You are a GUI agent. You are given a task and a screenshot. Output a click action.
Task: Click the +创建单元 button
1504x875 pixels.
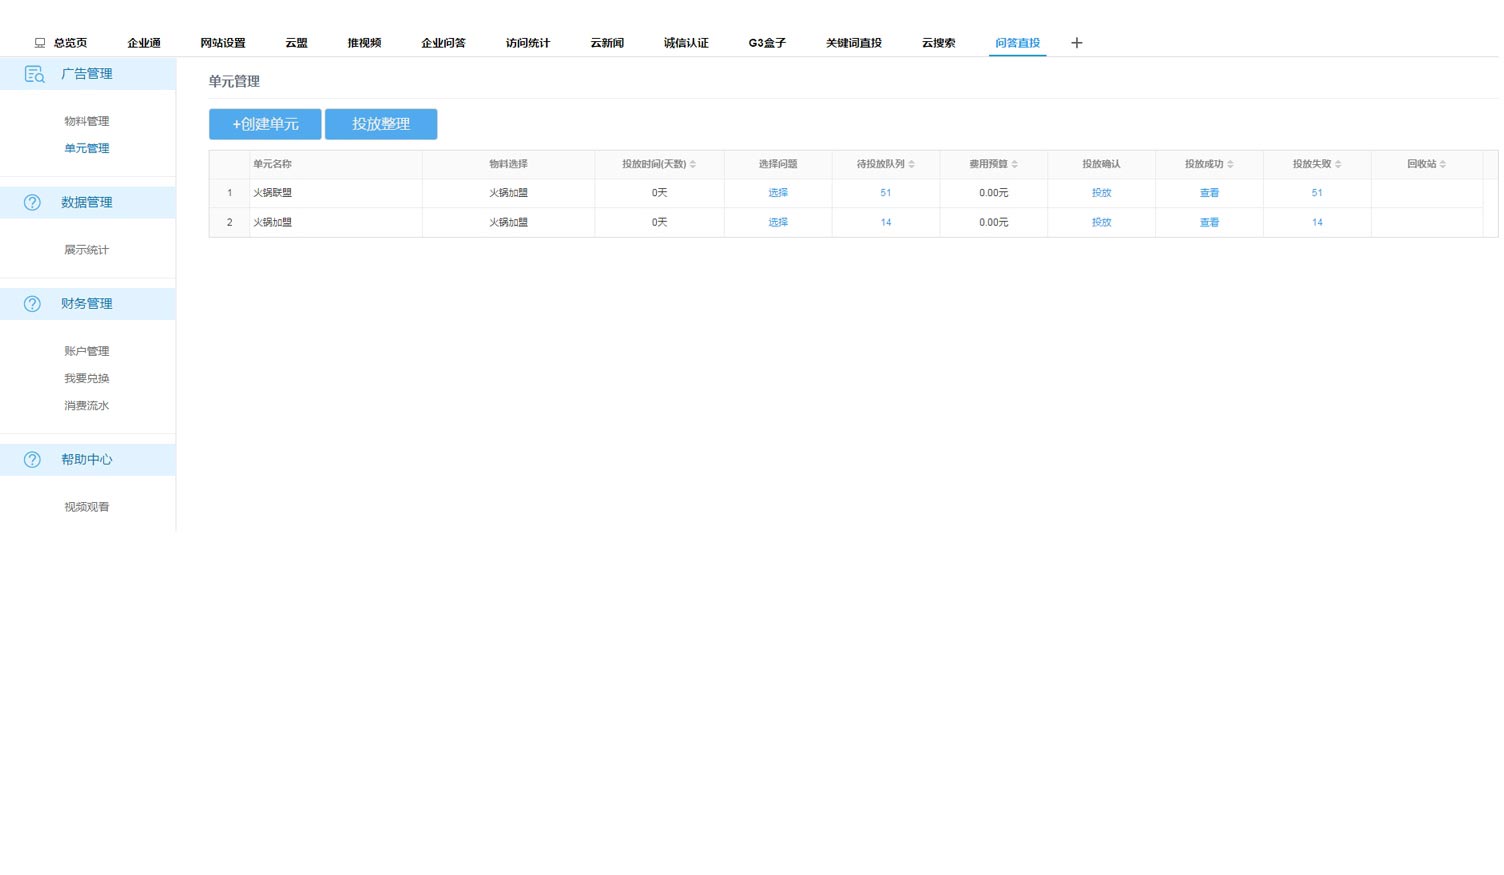pos(265,124)
